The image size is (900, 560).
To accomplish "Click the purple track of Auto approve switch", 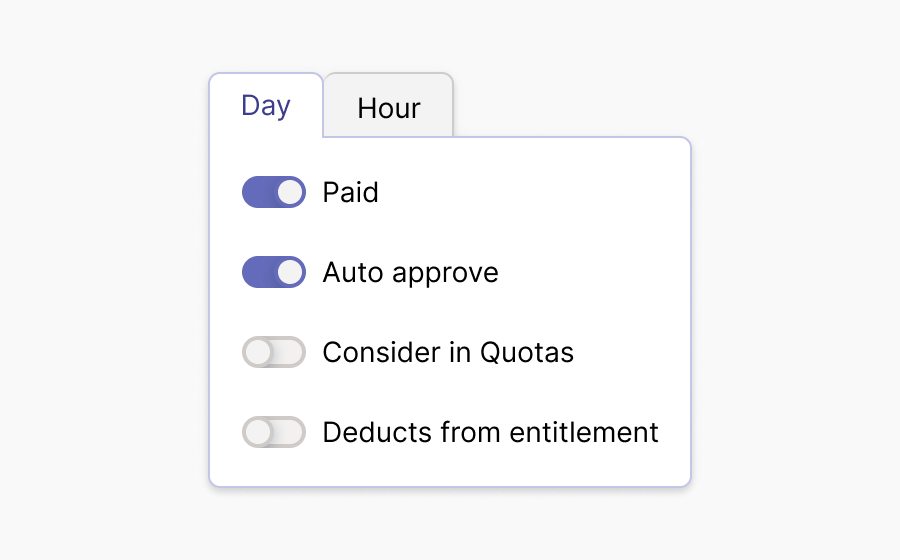I will (x=258, y=272).
